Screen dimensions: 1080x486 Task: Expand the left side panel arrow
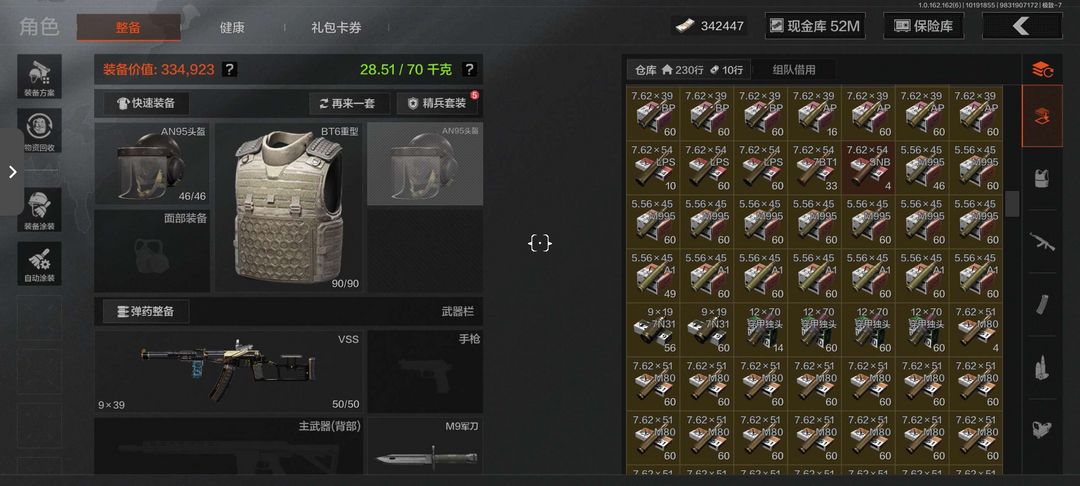pyautogui.click(x=12, y=172)
